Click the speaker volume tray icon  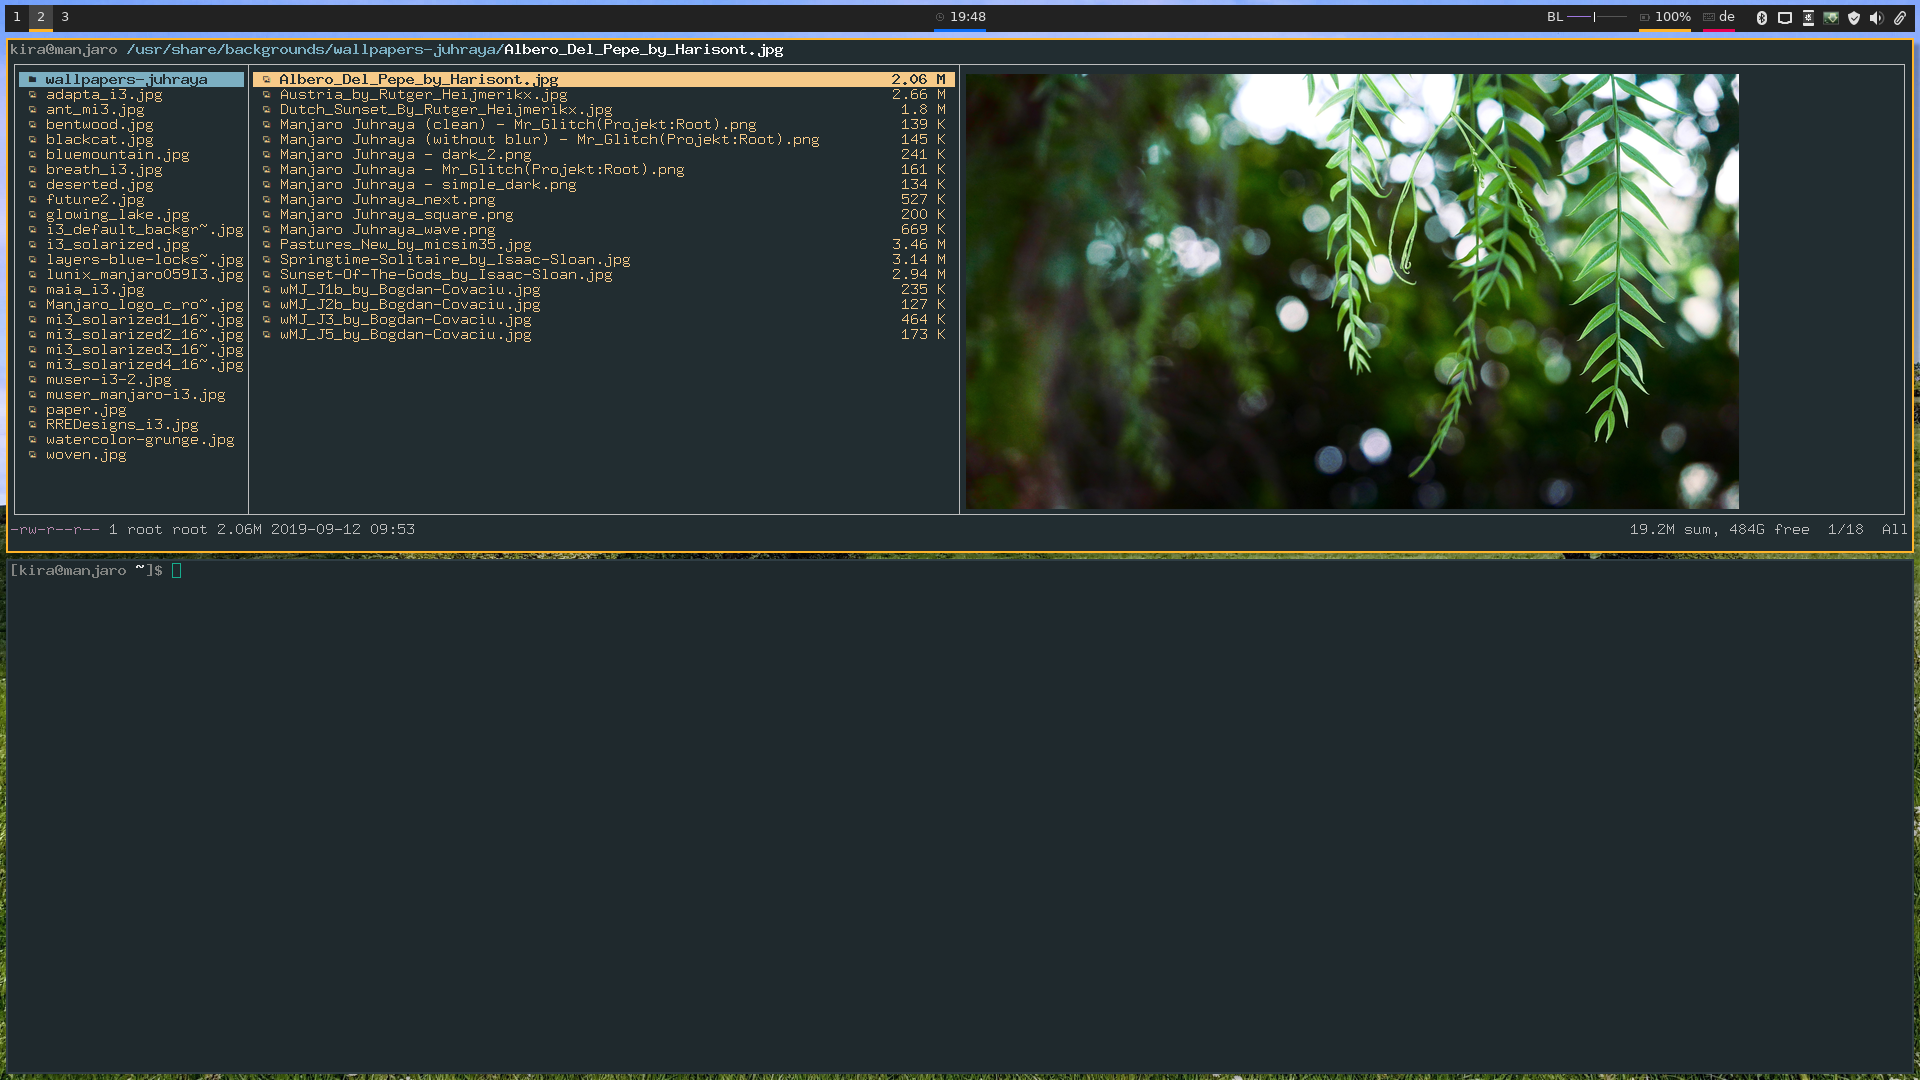(1877, 17)
